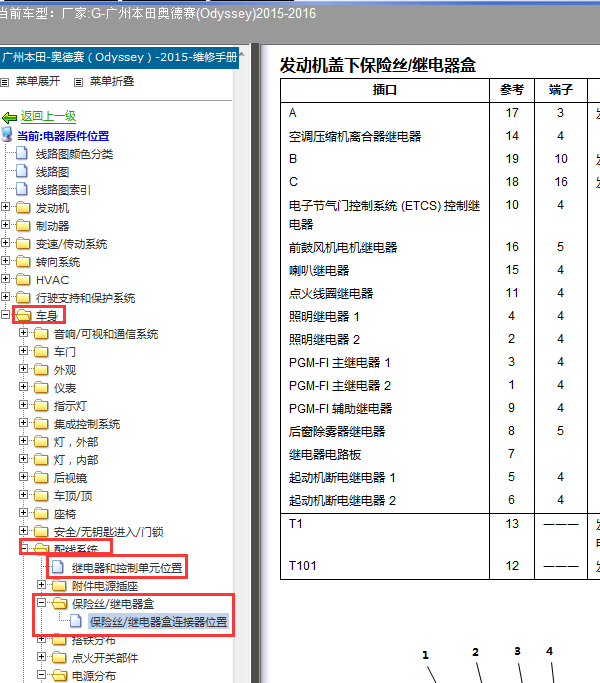Click the 线路图索引 document icon

22,189
